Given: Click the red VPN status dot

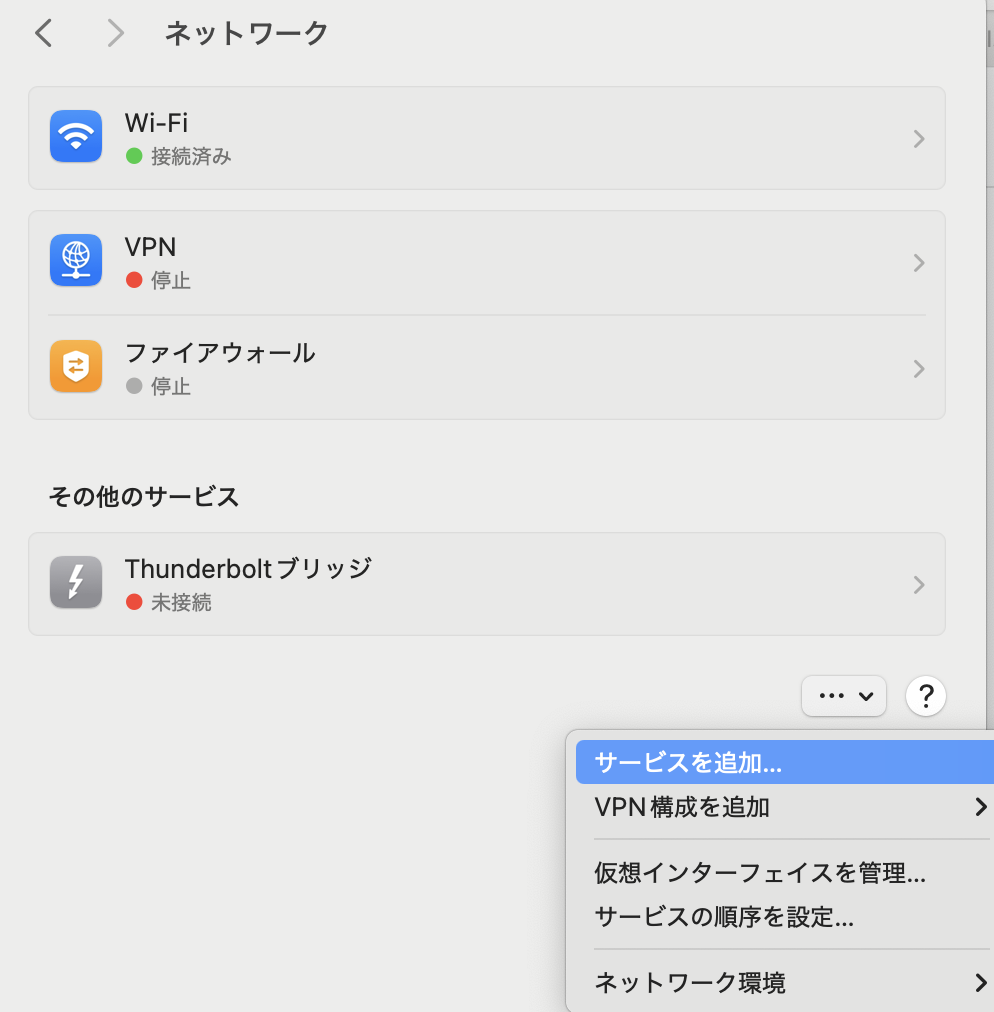Looking at the screenshot, I should click(x=134, y=280).
